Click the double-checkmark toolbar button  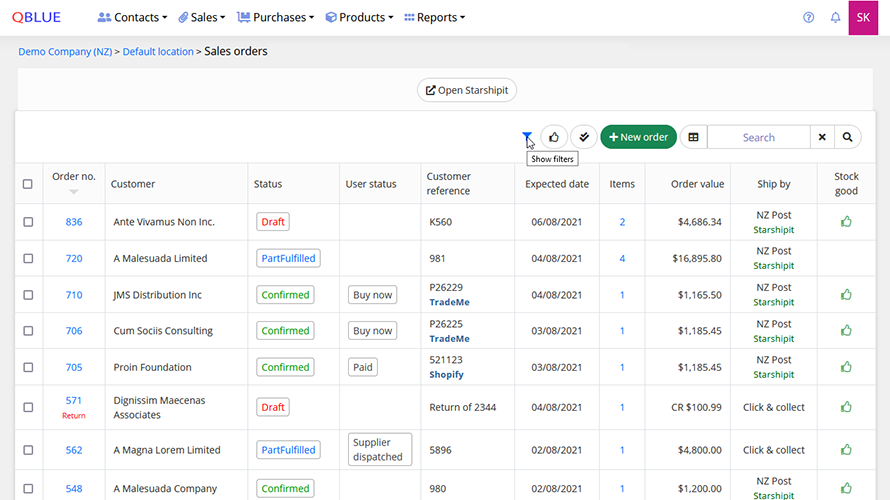(x=583, y=137)
